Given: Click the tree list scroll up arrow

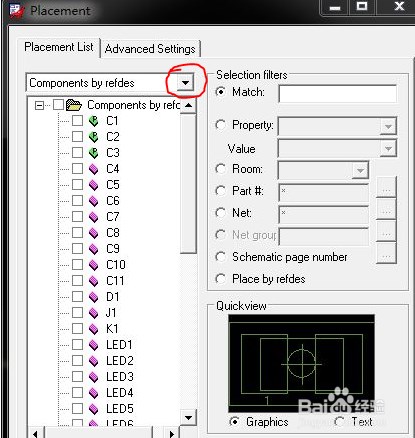Looking at the screenshot, I should click(x=188, y=105).
